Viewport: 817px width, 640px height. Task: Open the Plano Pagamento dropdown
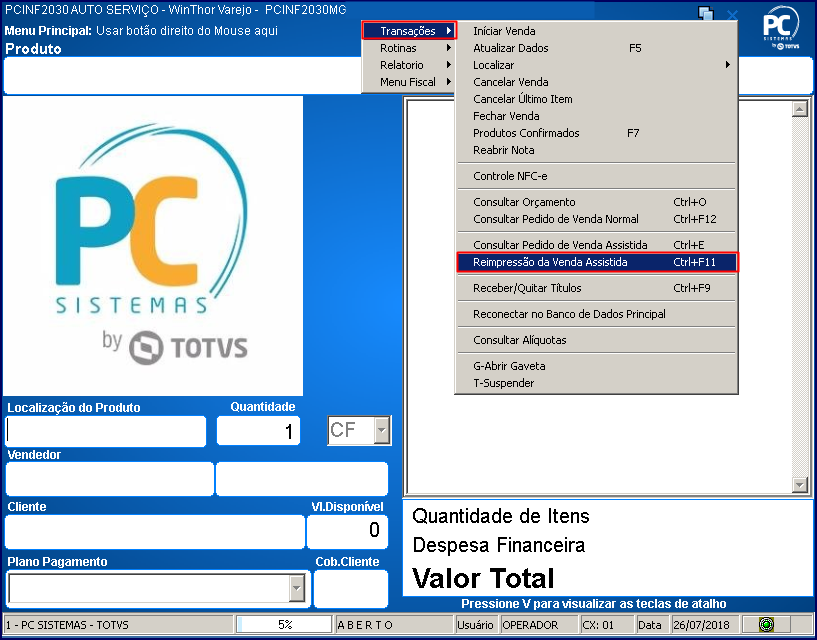pos(296,589)
